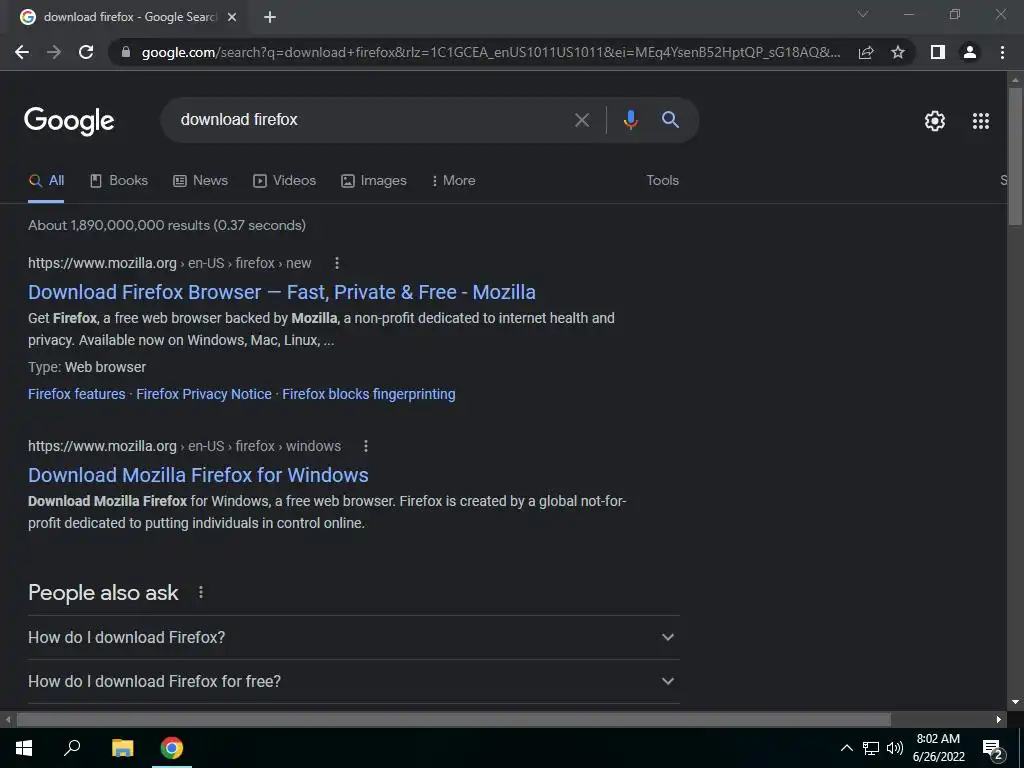Select the All results tab
The width and height of the screenshot is (1024, 768).
click(x=46, y=181)
